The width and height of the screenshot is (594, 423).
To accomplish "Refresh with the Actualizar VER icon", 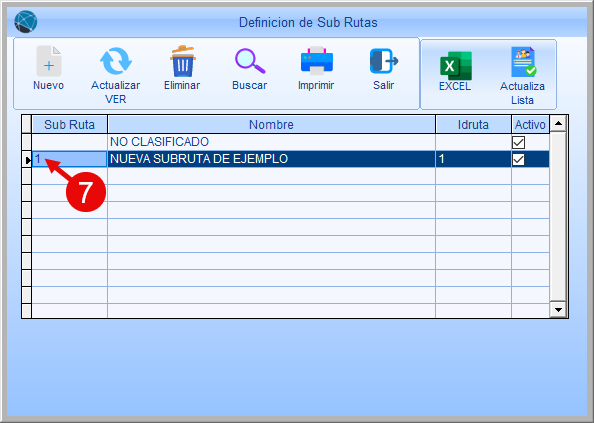I will point(116,61).
